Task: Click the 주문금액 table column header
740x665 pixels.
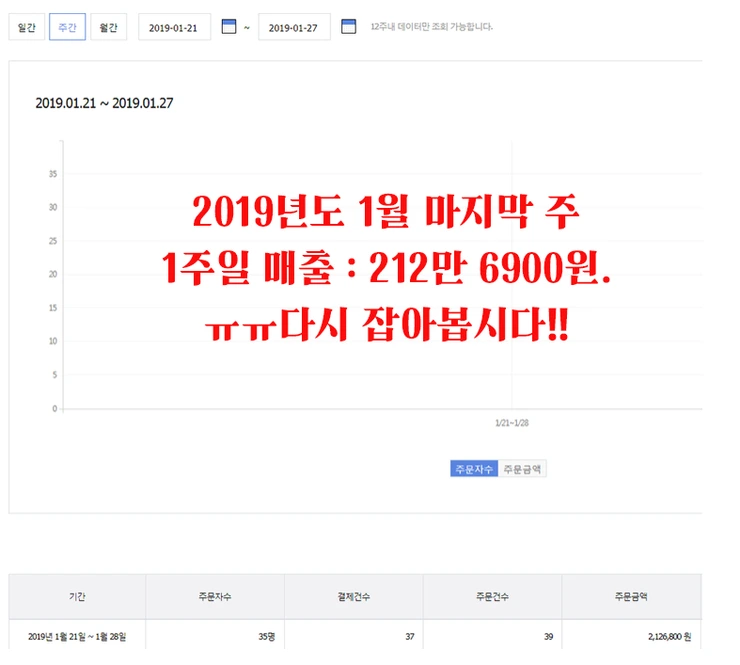Action: point(631,597)
